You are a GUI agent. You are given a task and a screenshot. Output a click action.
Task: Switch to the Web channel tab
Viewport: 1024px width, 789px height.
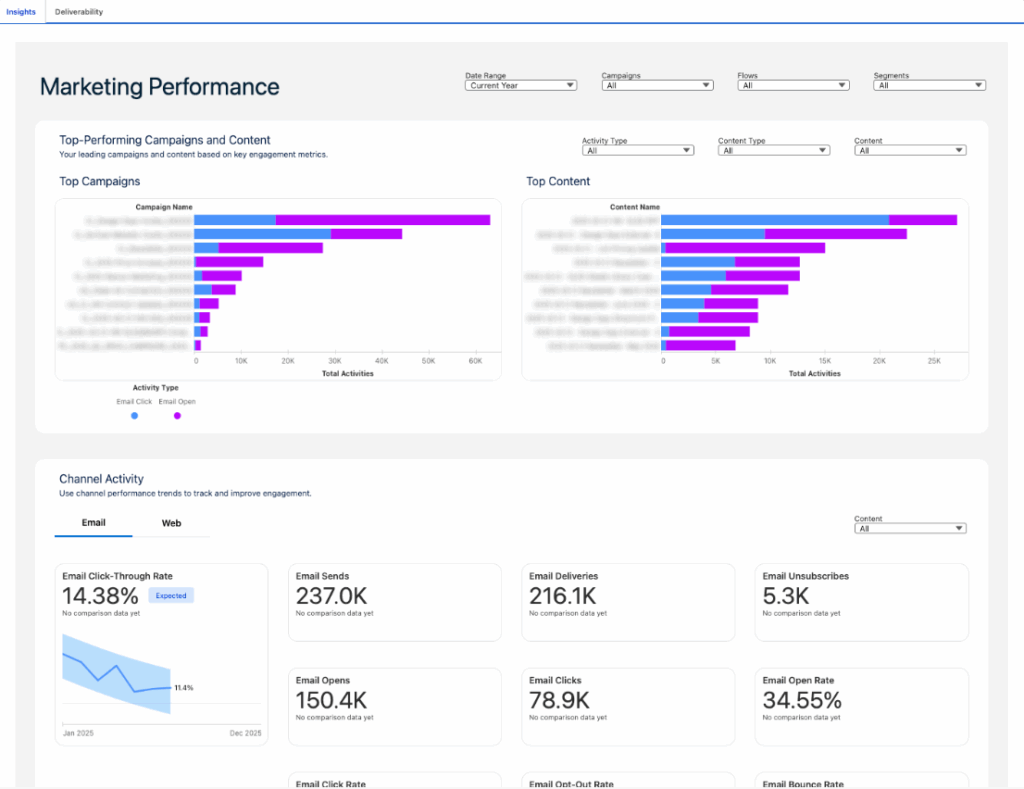coord(171,522)
